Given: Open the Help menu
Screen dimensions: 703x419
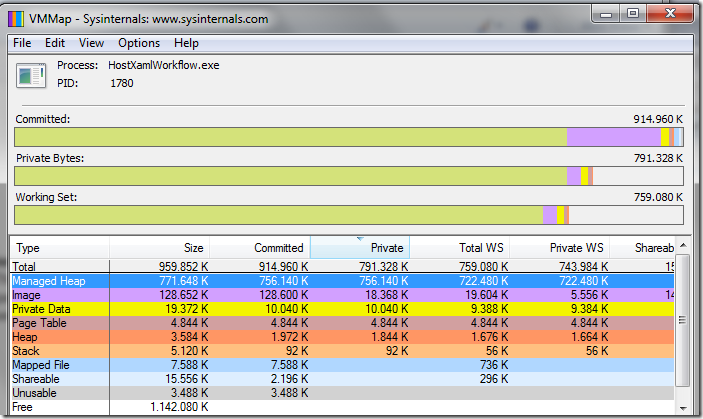Looking at the screenshot, I should [x=186, y=43].
